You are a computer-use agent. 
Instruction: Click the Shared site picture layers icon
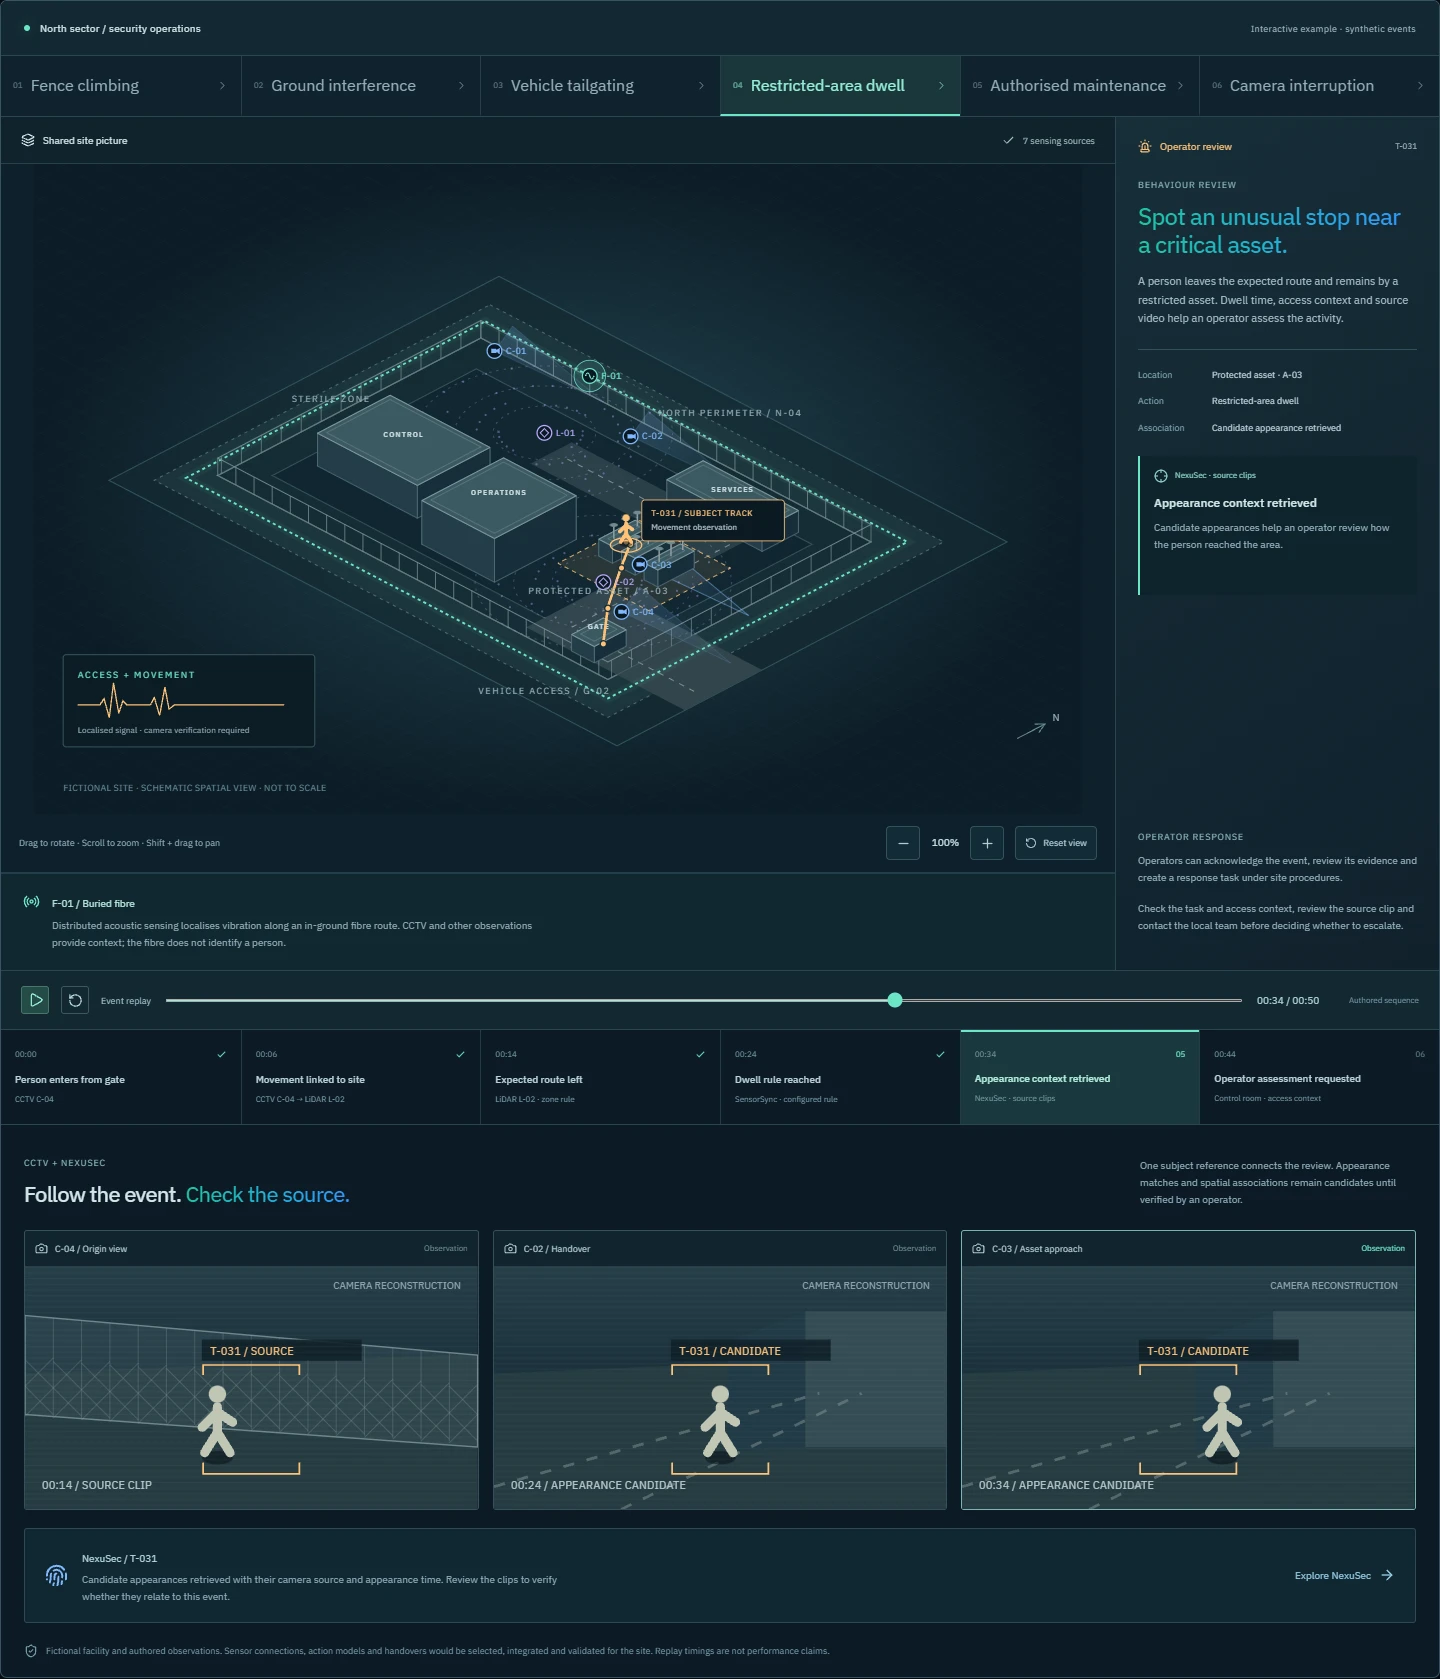28,141
